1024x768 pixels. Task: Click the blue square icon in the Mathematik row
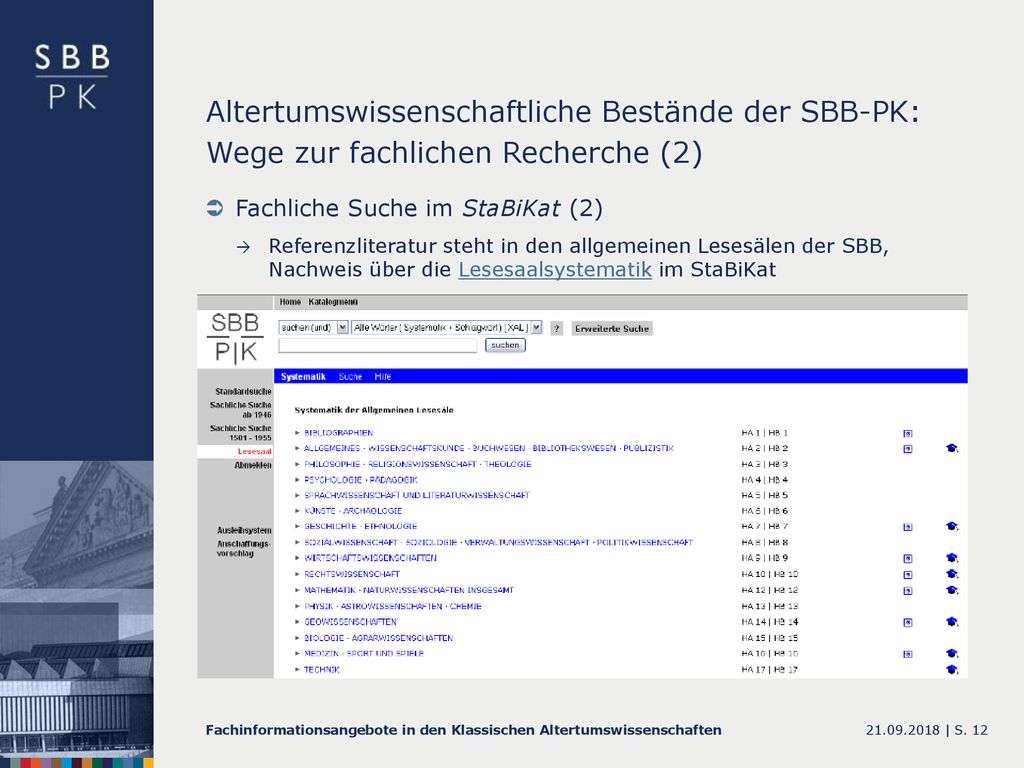point(908,591)
